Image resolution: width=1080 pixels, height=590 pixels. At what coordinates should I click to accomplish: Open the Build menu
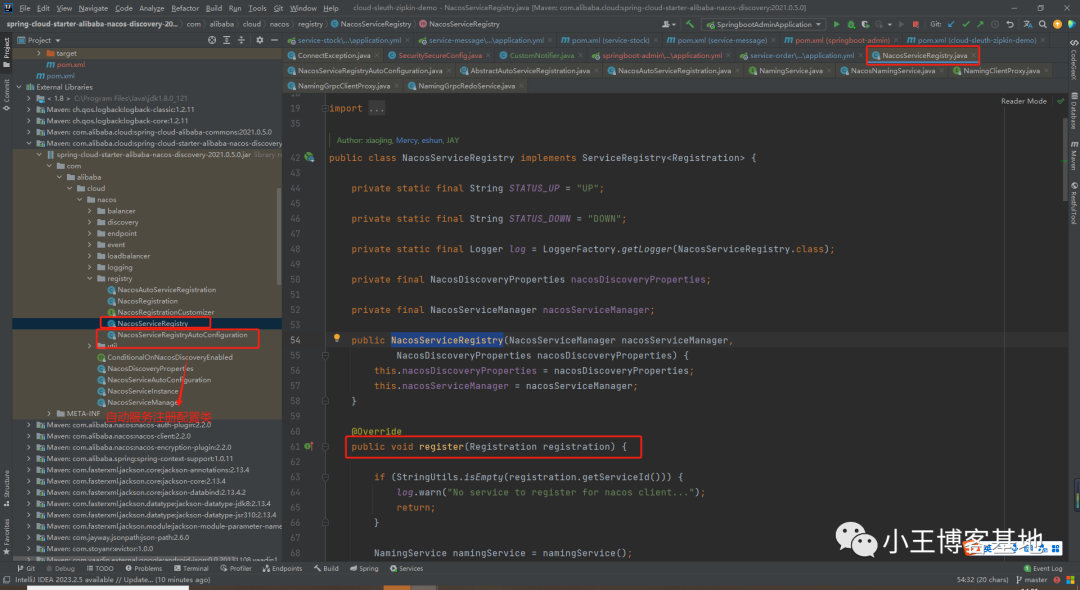coord(214,8)
